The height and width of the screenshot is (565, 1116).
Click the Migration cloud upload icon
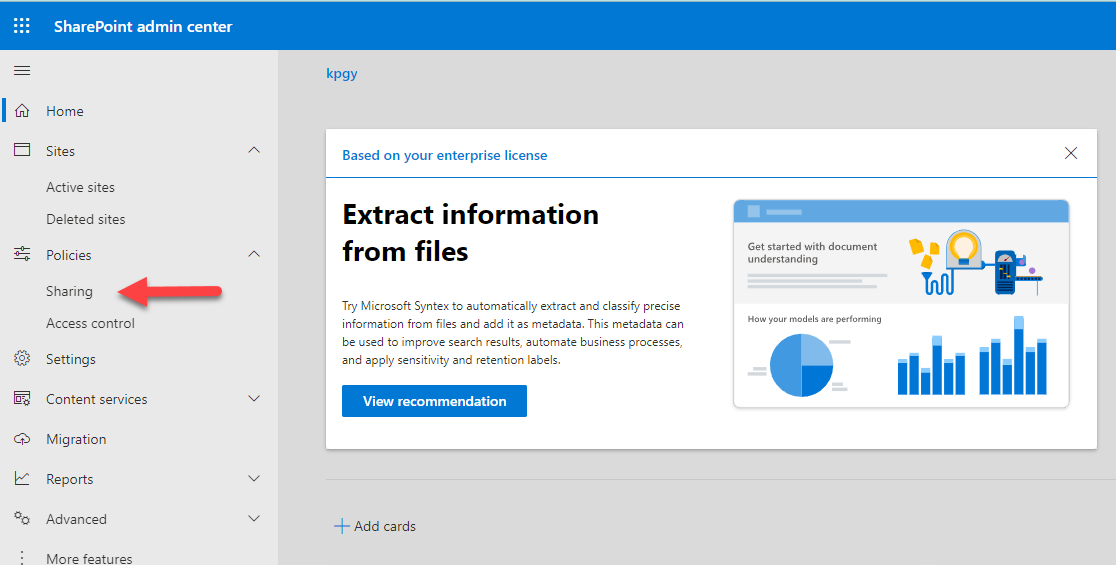coord(22,439)
